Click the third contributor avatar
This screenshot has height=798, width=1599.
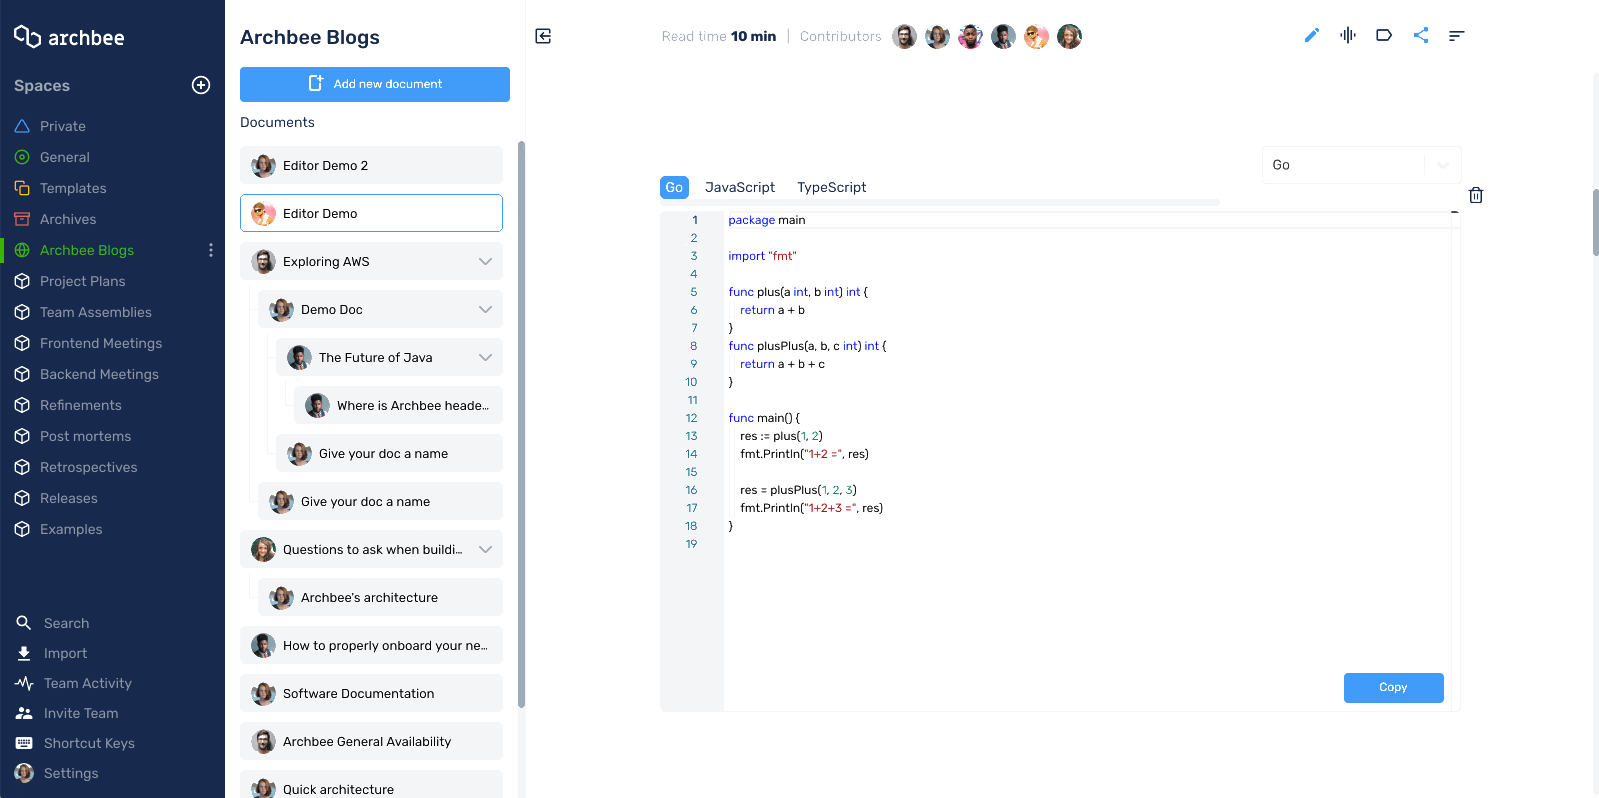pos(970,37)
